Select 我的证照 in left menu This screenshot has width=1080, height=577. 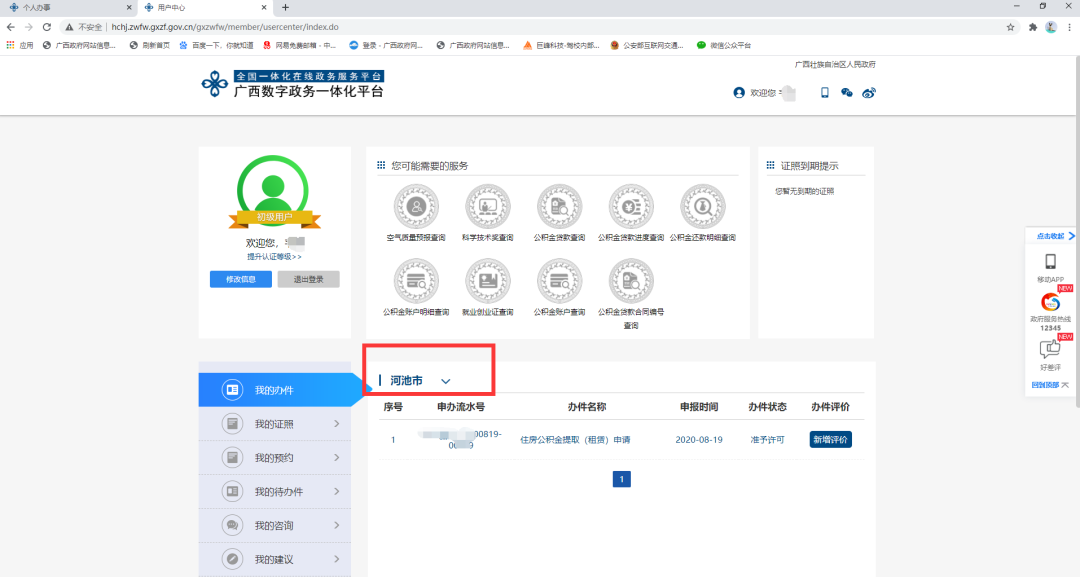coord(275,424)
